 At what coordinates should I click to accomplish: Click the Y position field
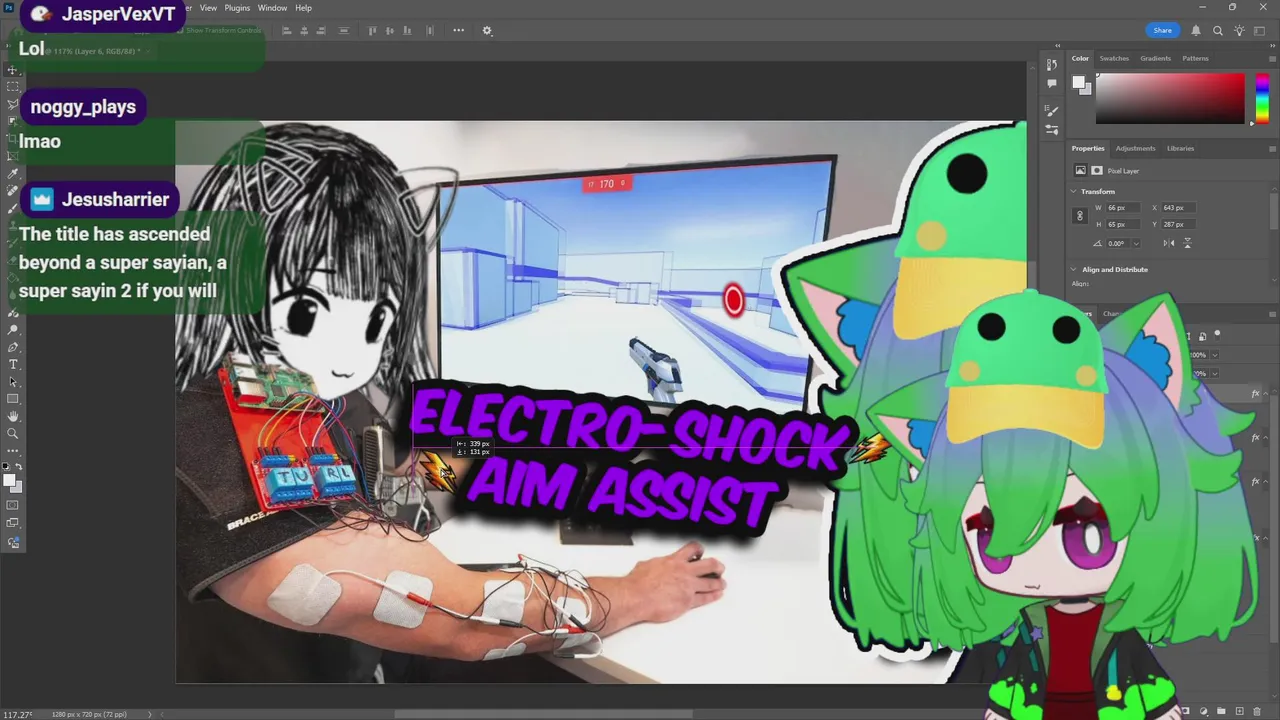pyautogui.click(x=1177, y=224)
